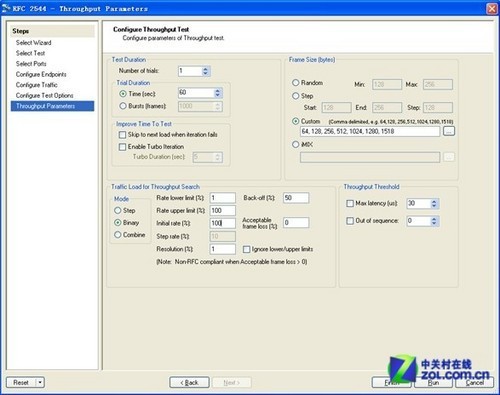Click the Resolution (%) field
The image size is (500, 395).
click(x=222, y=249)
